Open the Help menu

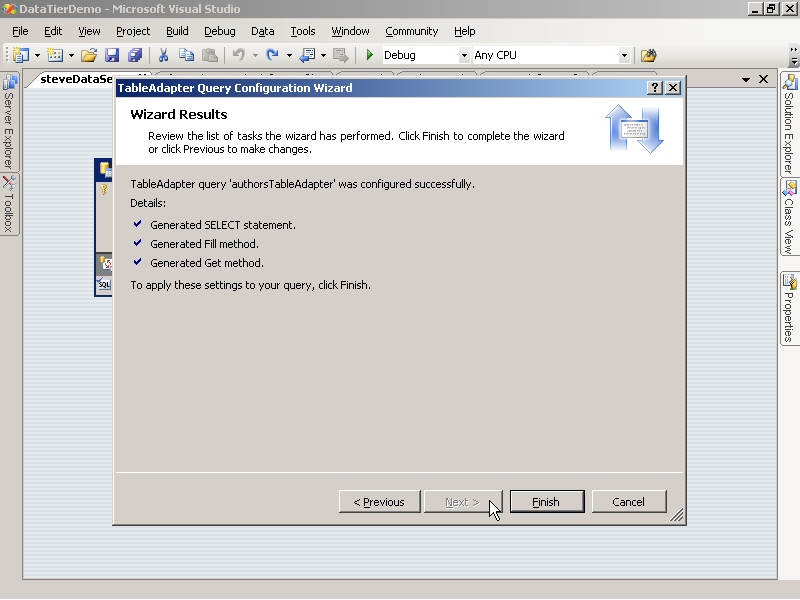pyautogui.click(x=465, y=31)
